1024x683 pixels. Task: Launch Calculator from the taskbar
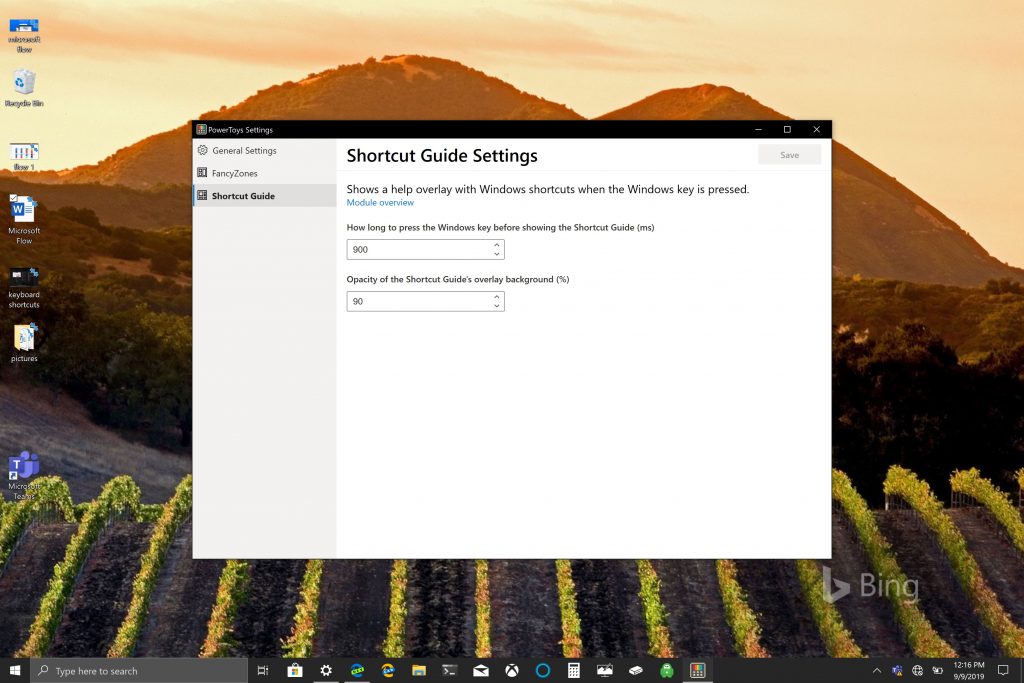(572, 670)
